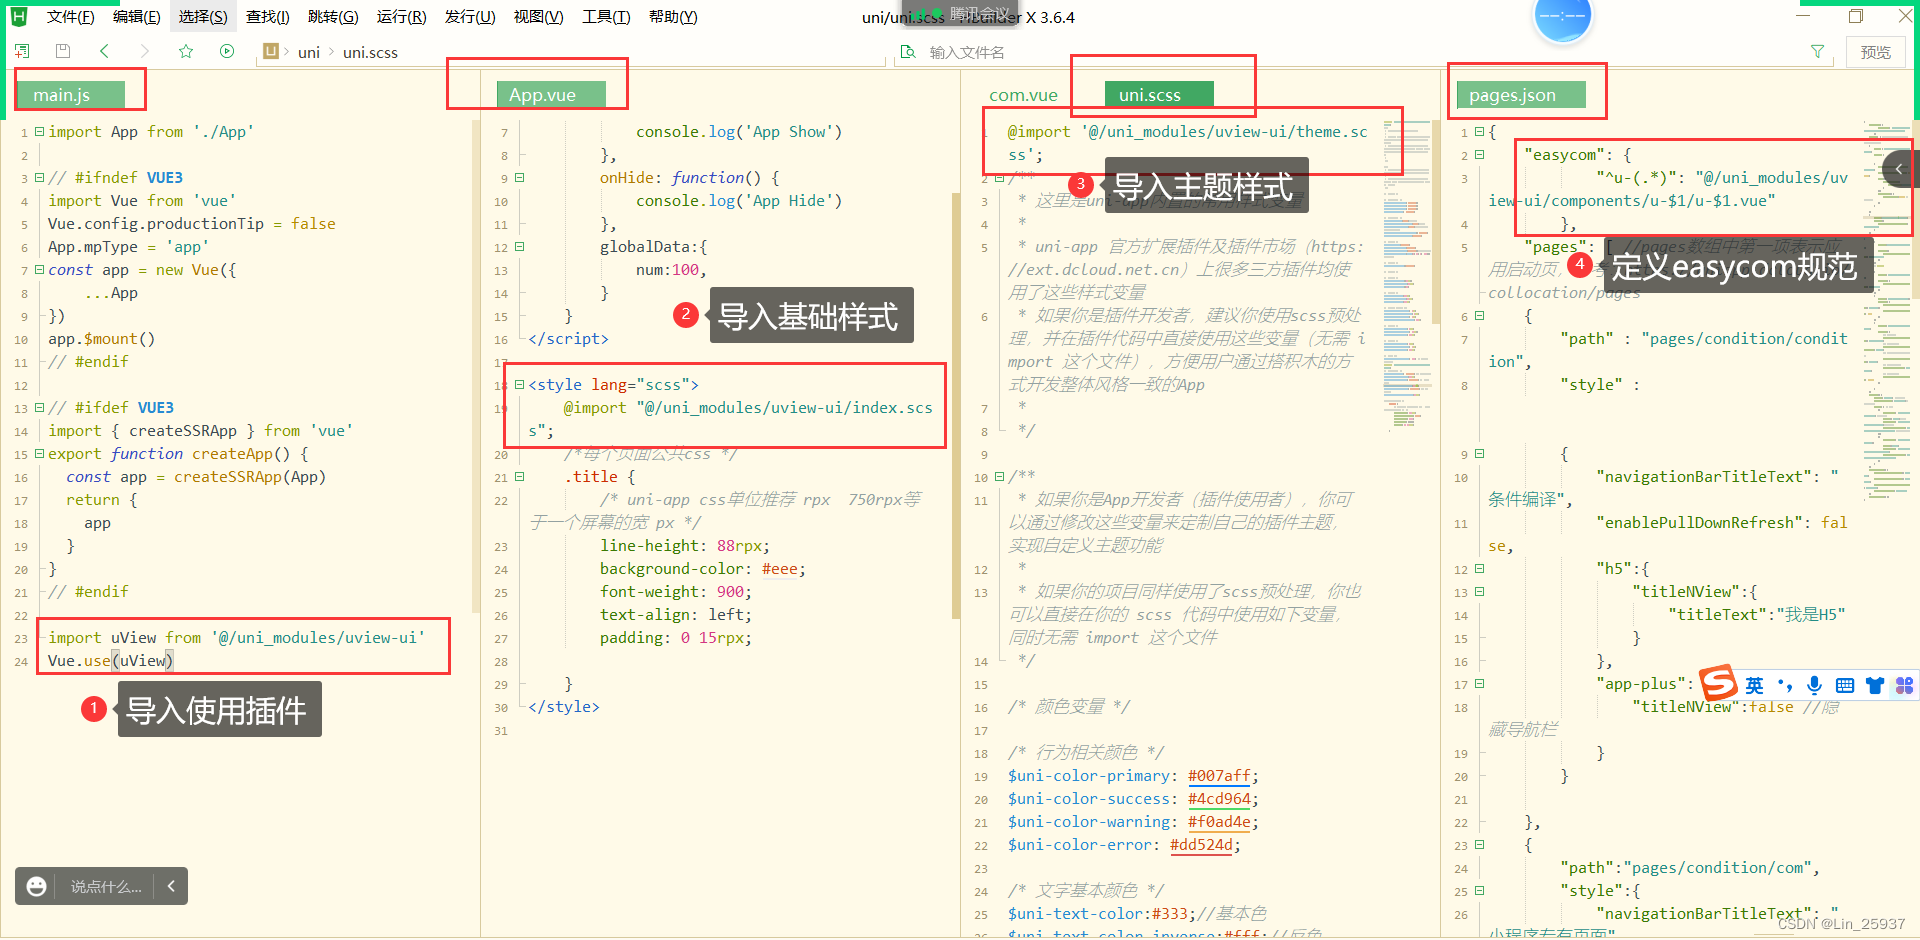This screenshot has width=1920, height=940.
Task: Open the 运行(R) menu
Action: pyautogui.click(x=401, y=17)
